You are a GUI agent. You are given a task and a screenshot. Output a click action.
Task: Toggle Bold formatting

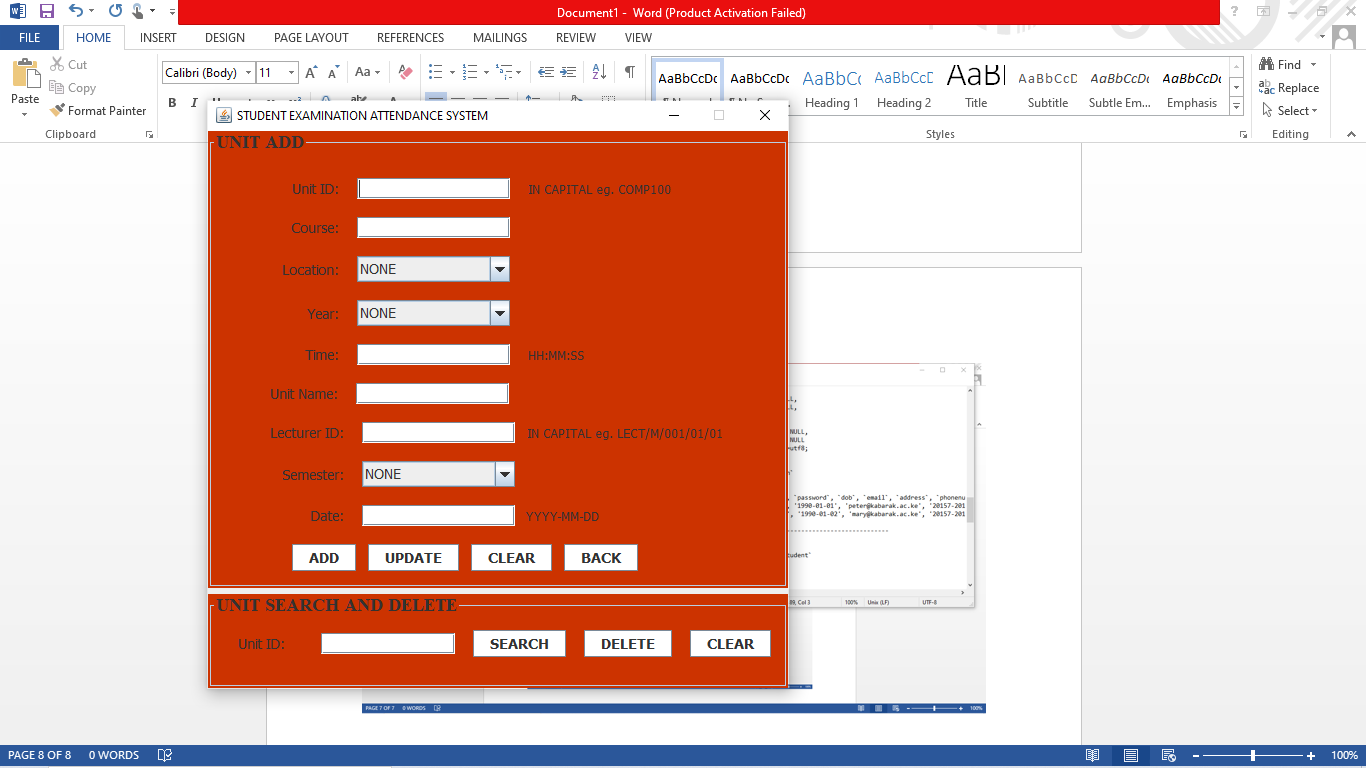click(171, 103)
